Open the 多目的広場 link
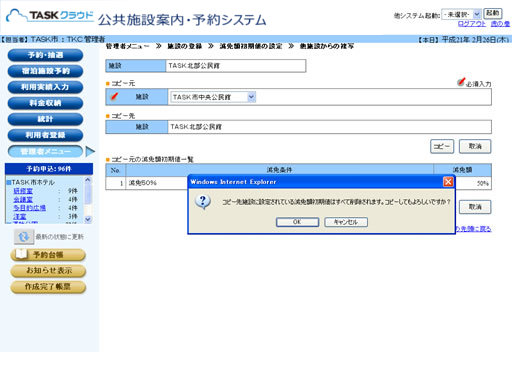Image resolution: width=512 pixels, height=384 pixels. [x=29, y=208]
